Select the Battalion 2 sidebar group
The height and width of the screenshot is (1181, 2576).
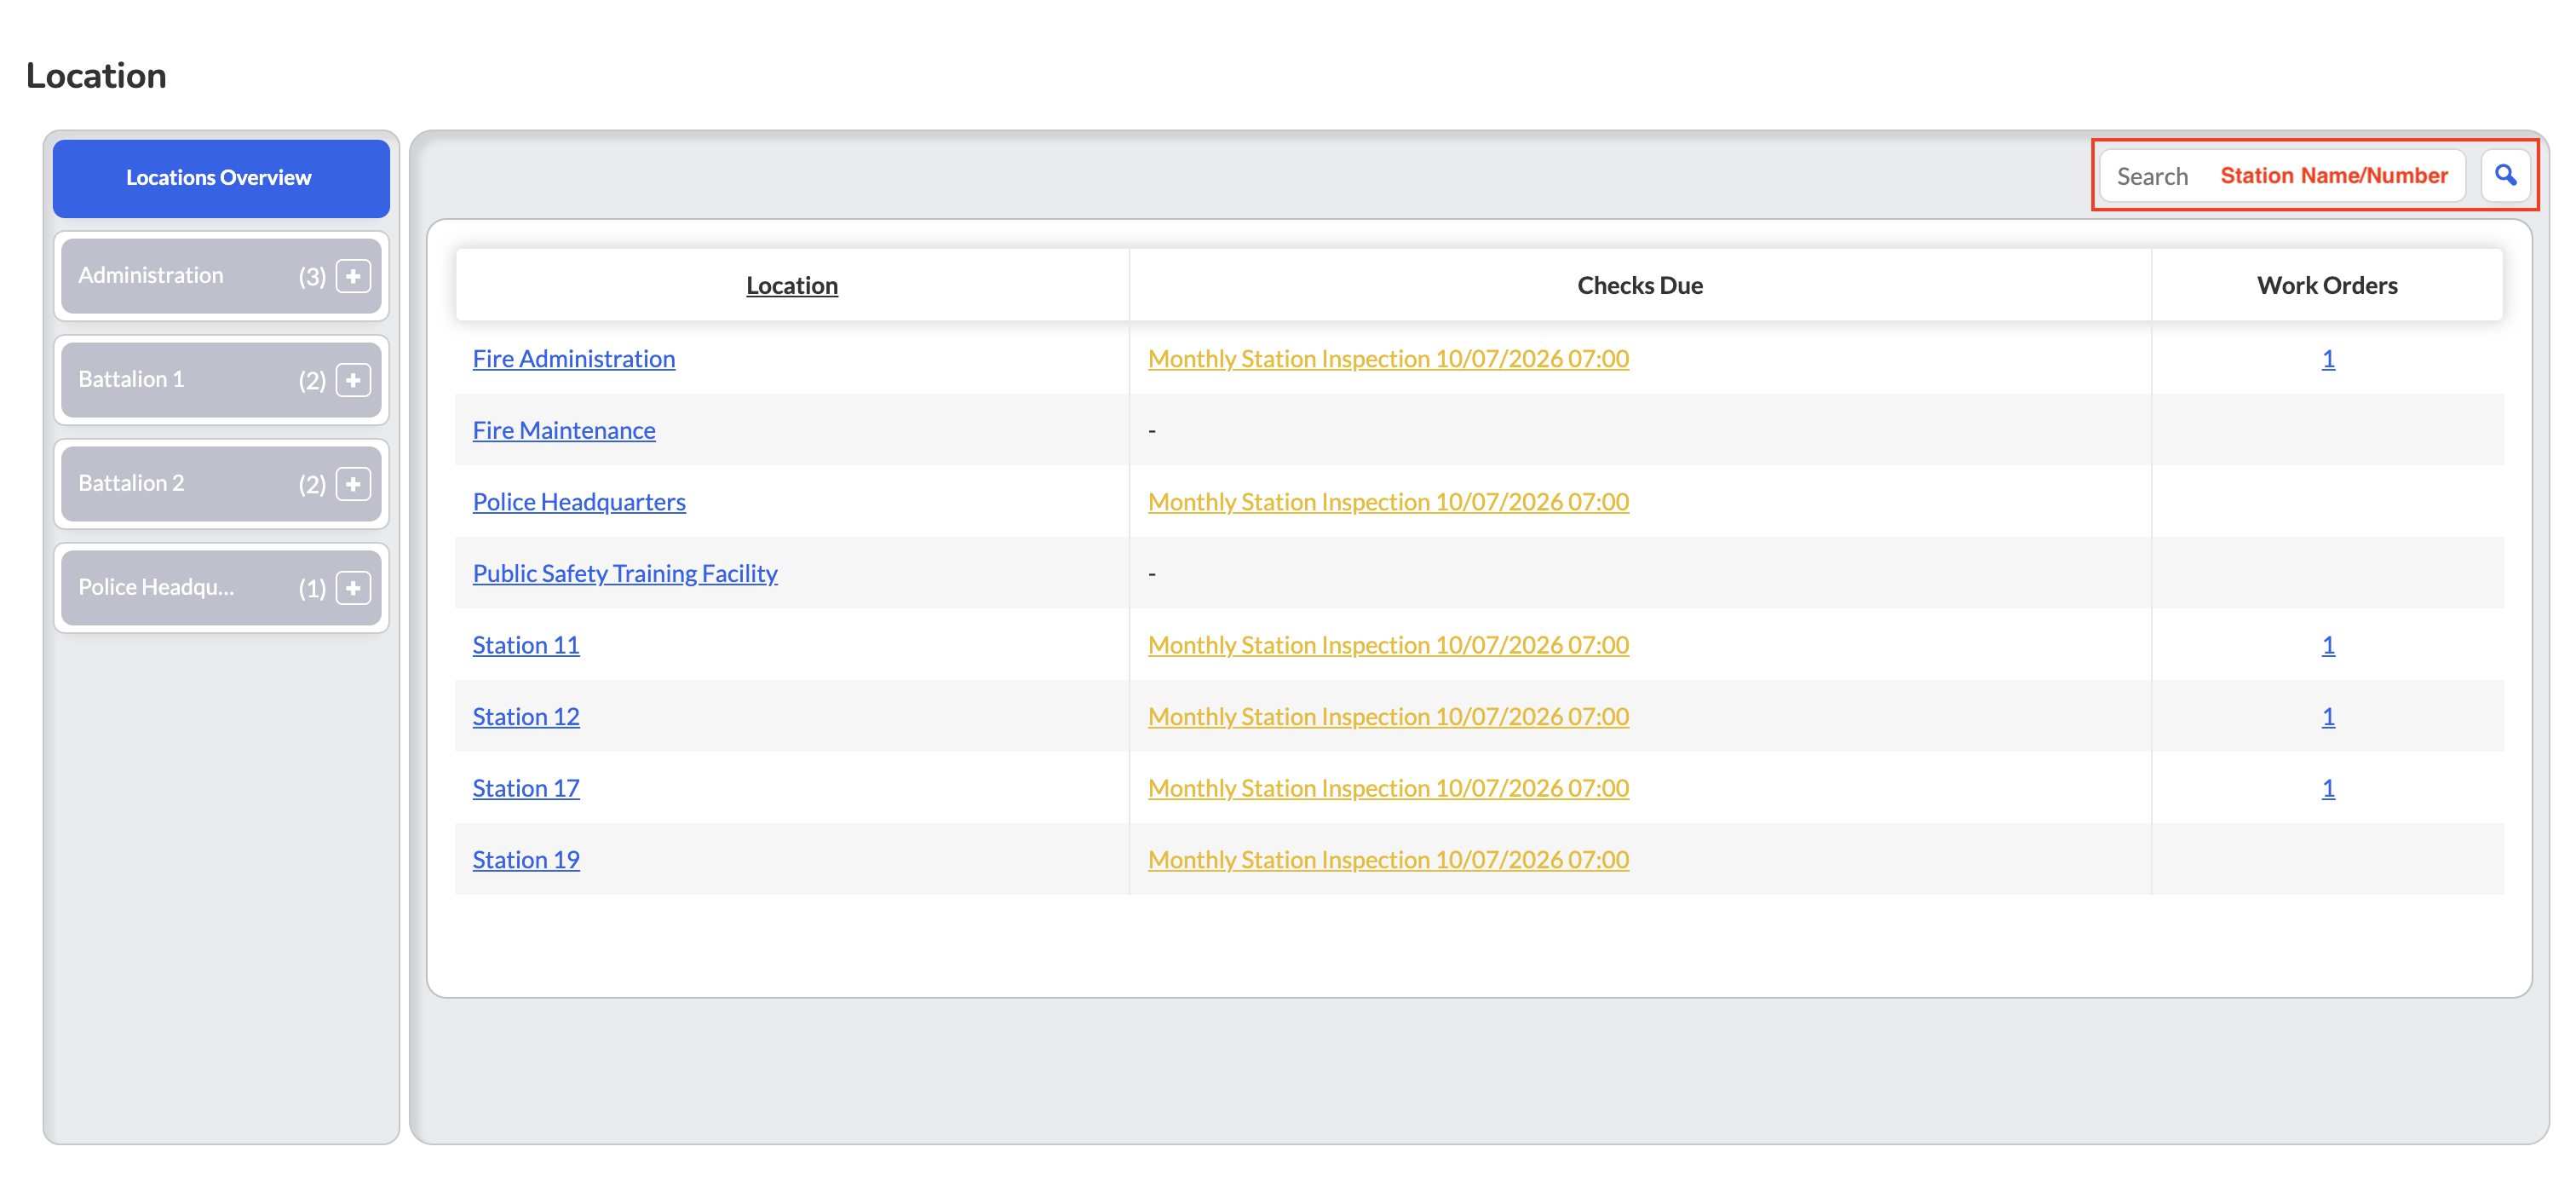[x=221, y=484]
